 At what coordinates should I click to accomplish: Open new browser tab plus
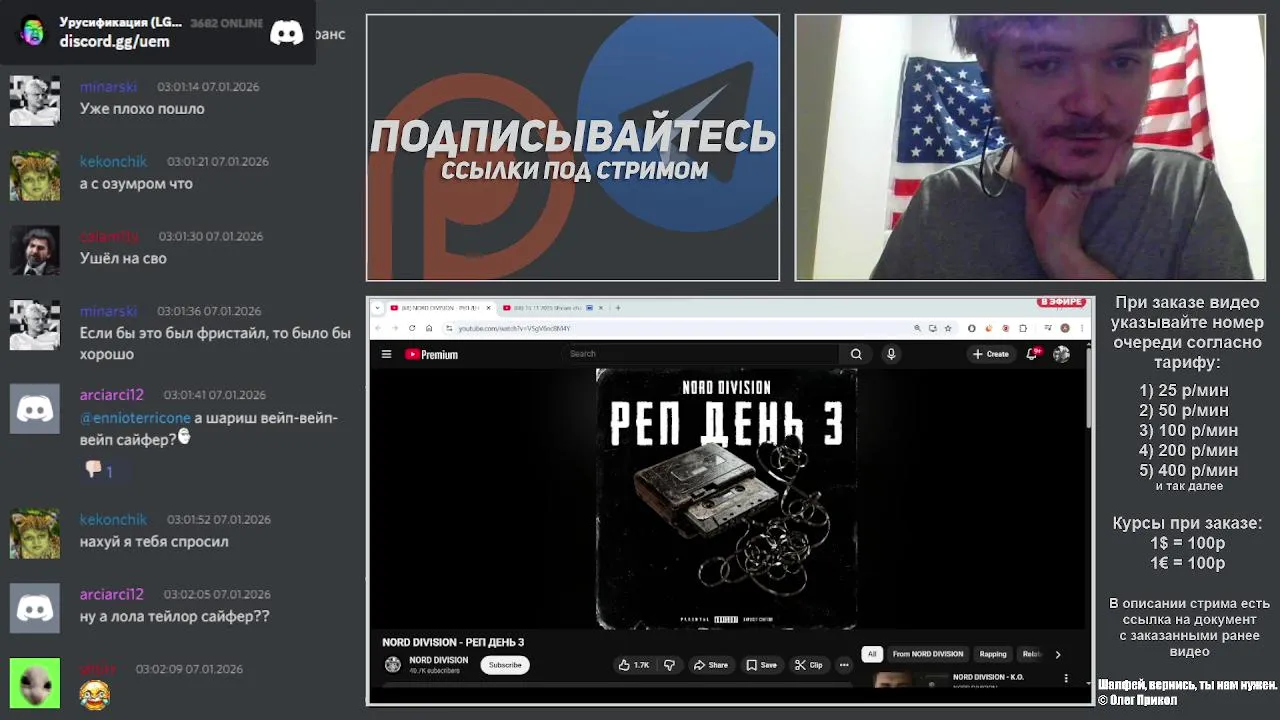point(617,308)
